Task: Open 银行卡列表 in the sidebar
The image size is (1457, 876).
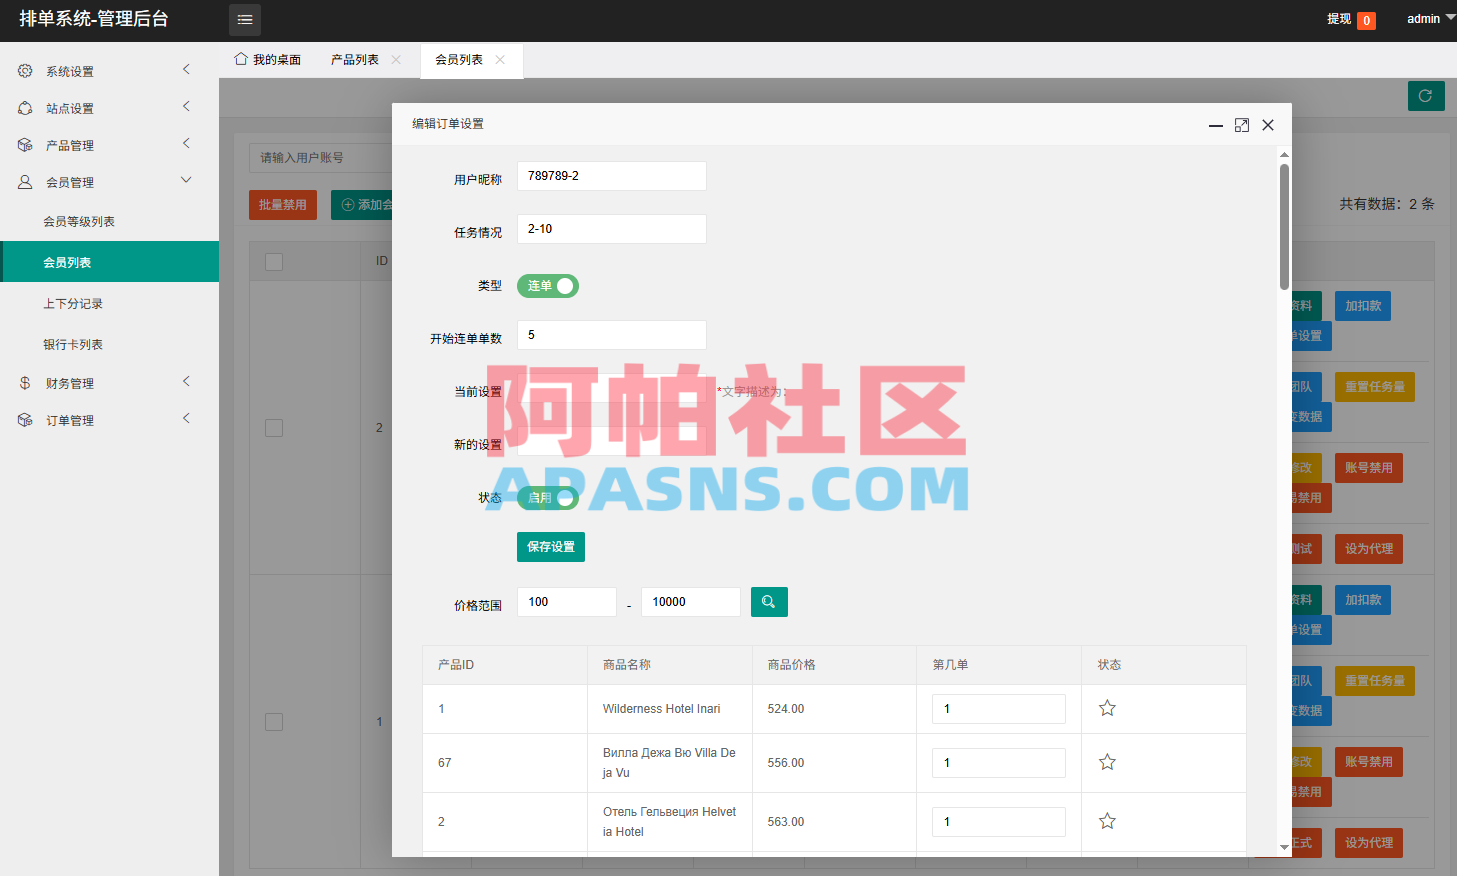Action: click(x=110, y=344)
